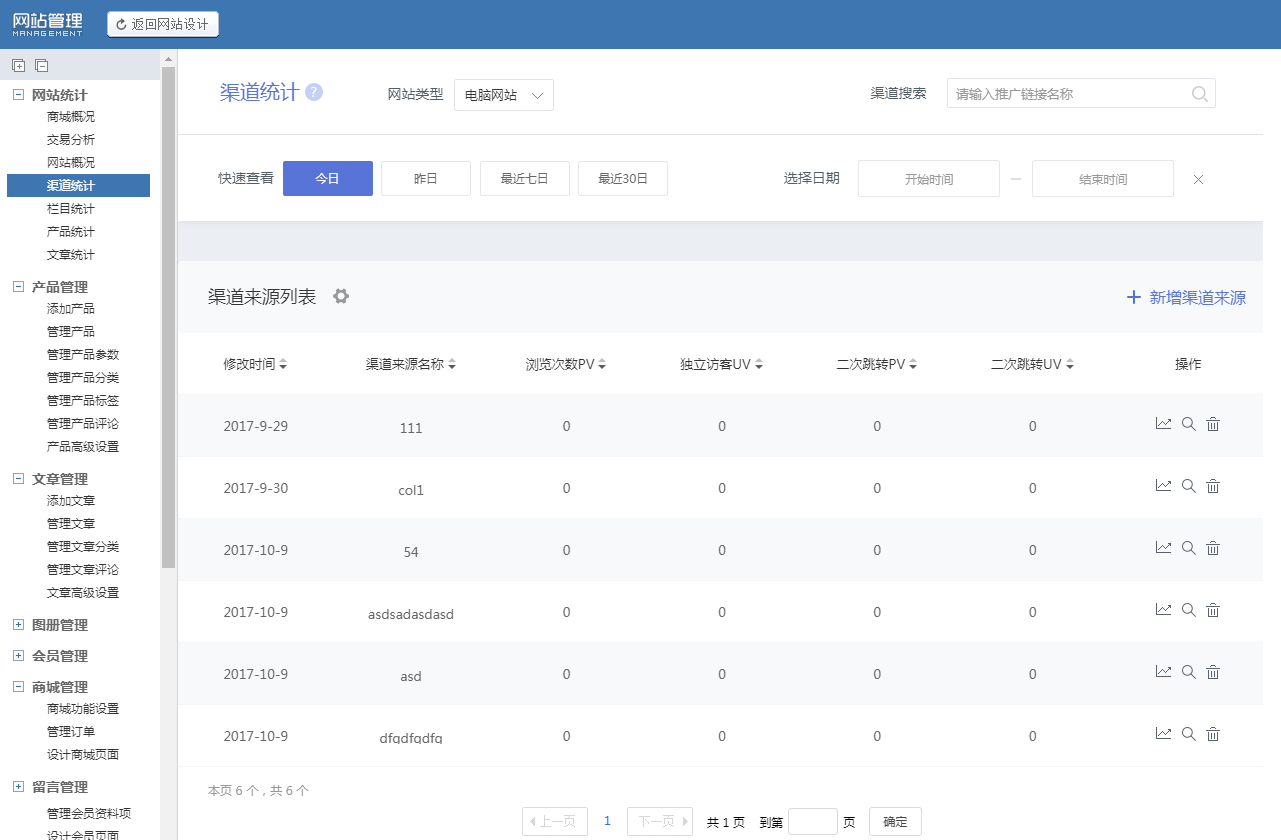Clear selected date range X icon
The image size is (1281, 840).
coord(1198,179)
